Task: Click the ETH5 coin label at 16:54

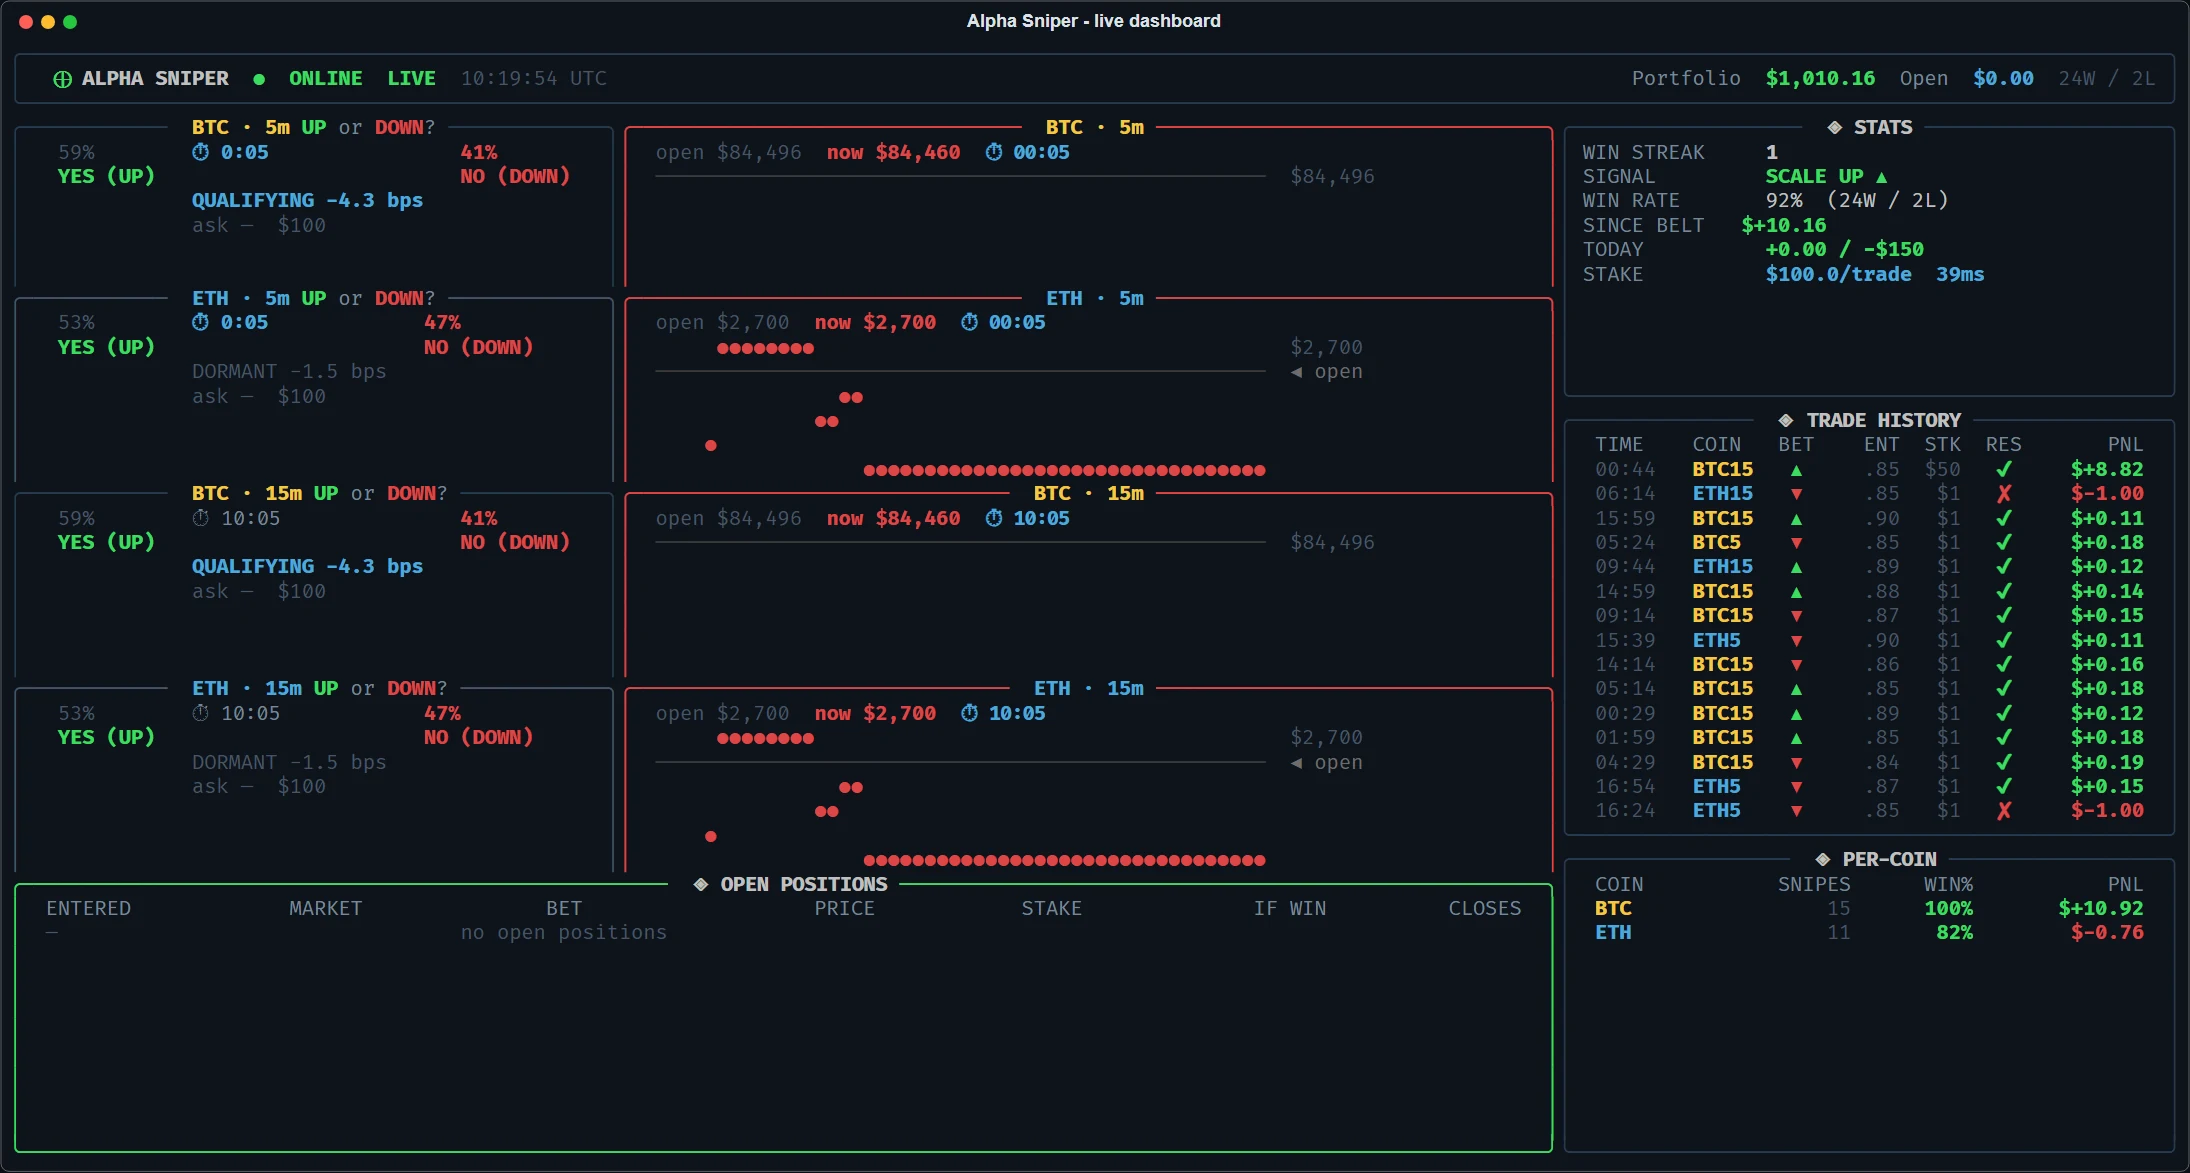Action: tap(1717, 786)
